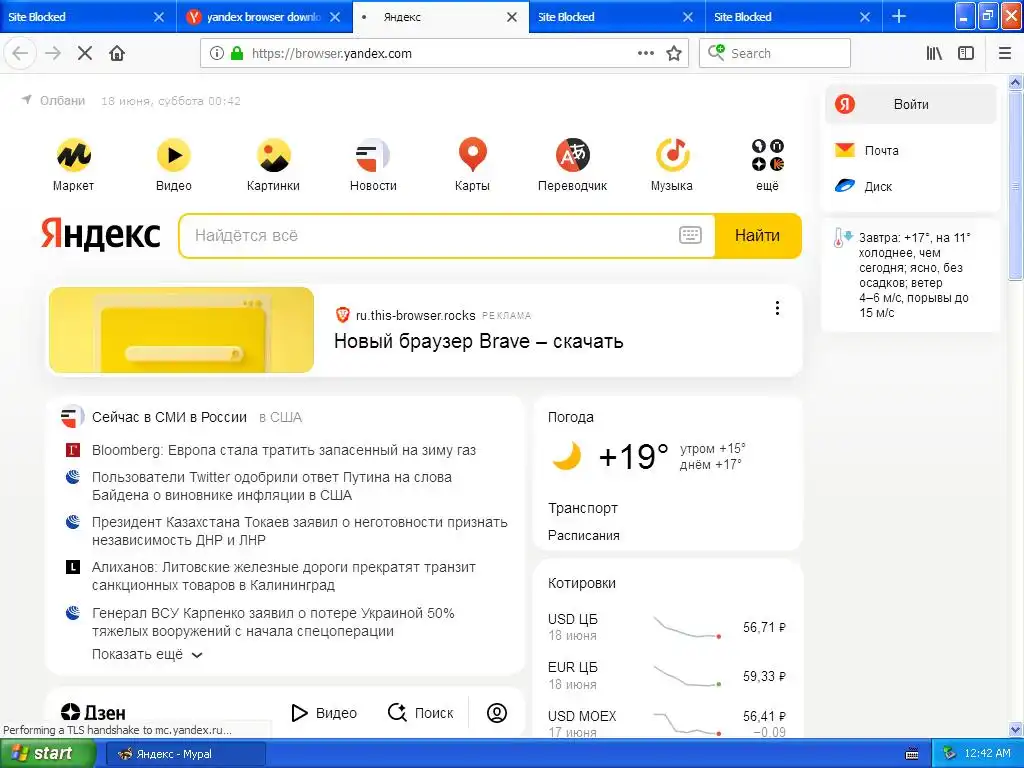Open options menu for Brave ad
Viewport: 1024px width, 768px height.
pos(777,308)
